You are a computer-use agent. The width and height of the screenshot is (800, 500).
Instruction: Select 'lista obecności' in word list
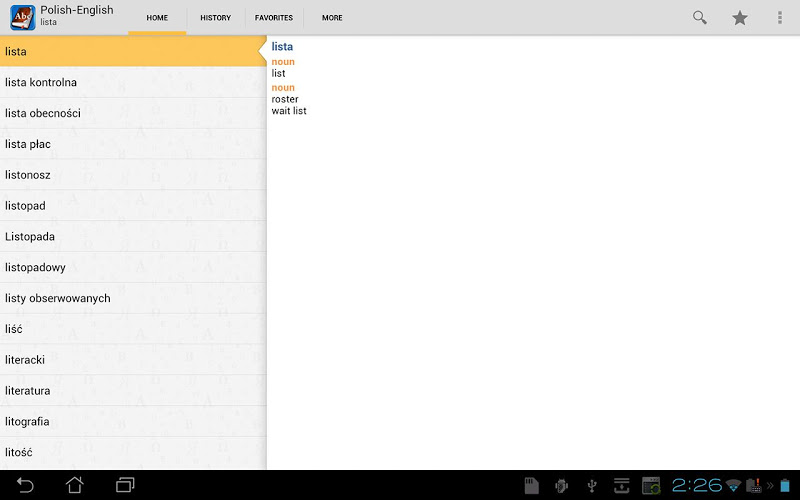click(133, 113)
